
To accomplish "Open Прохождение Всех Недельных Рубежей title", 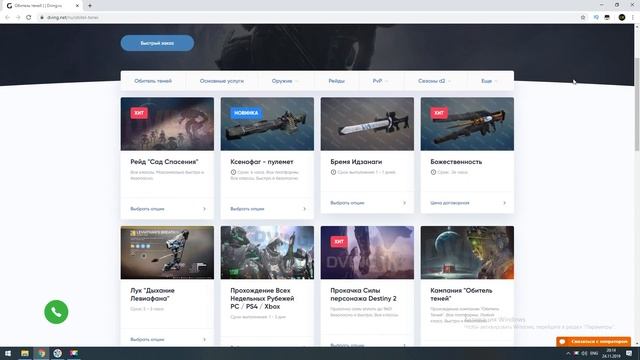I will 262,298.
